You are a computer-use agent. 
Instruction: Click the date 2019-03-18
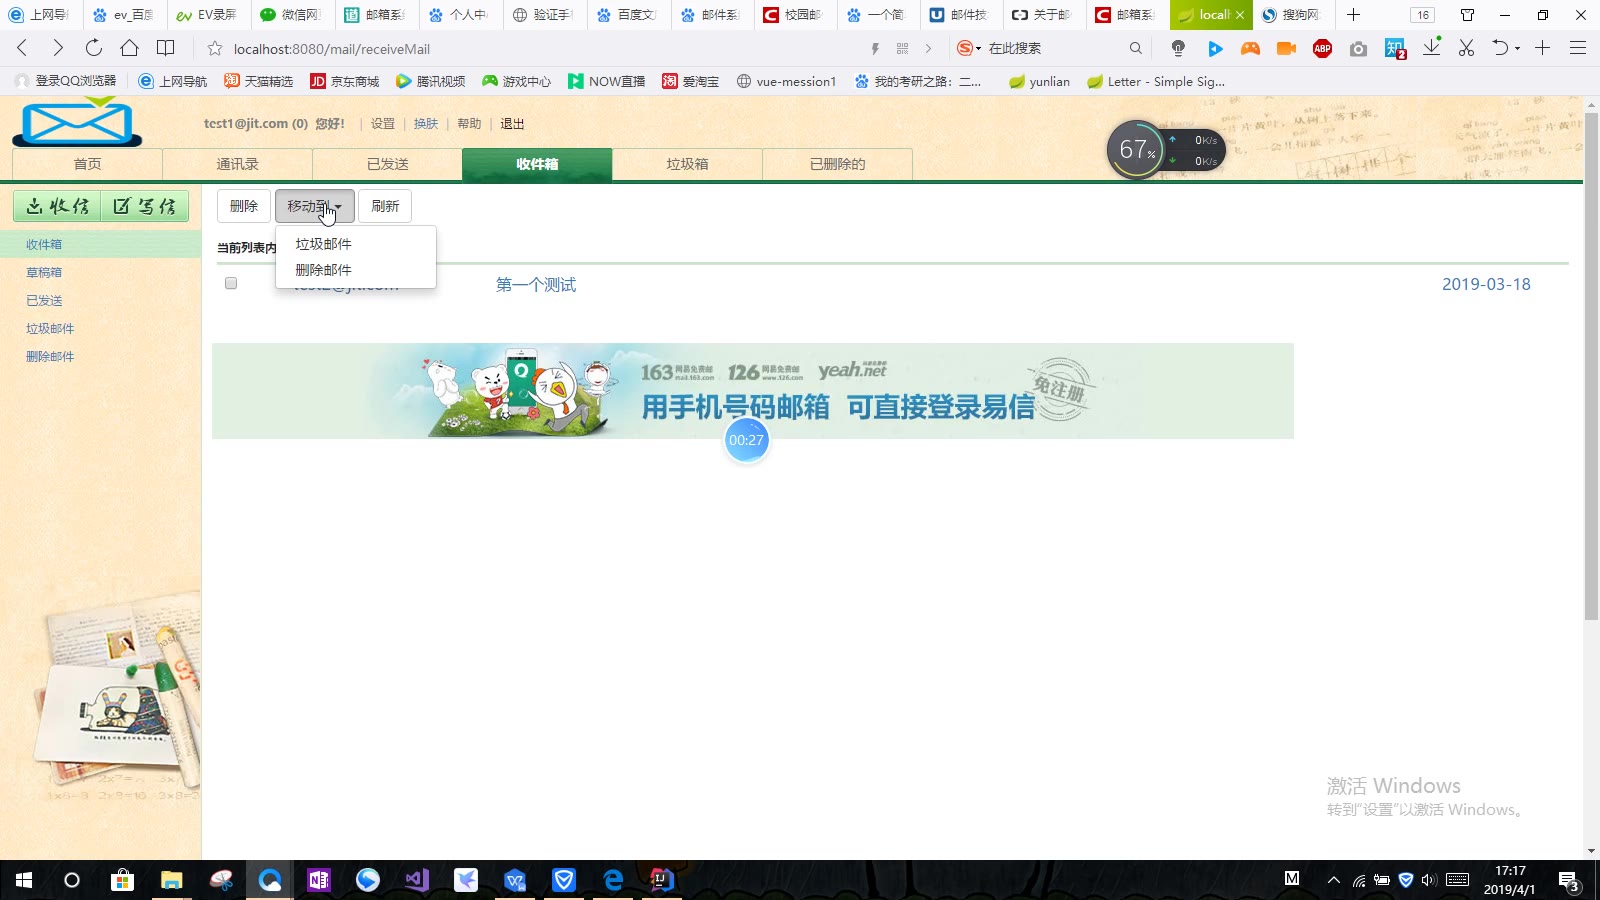[x=1486, y=284]
